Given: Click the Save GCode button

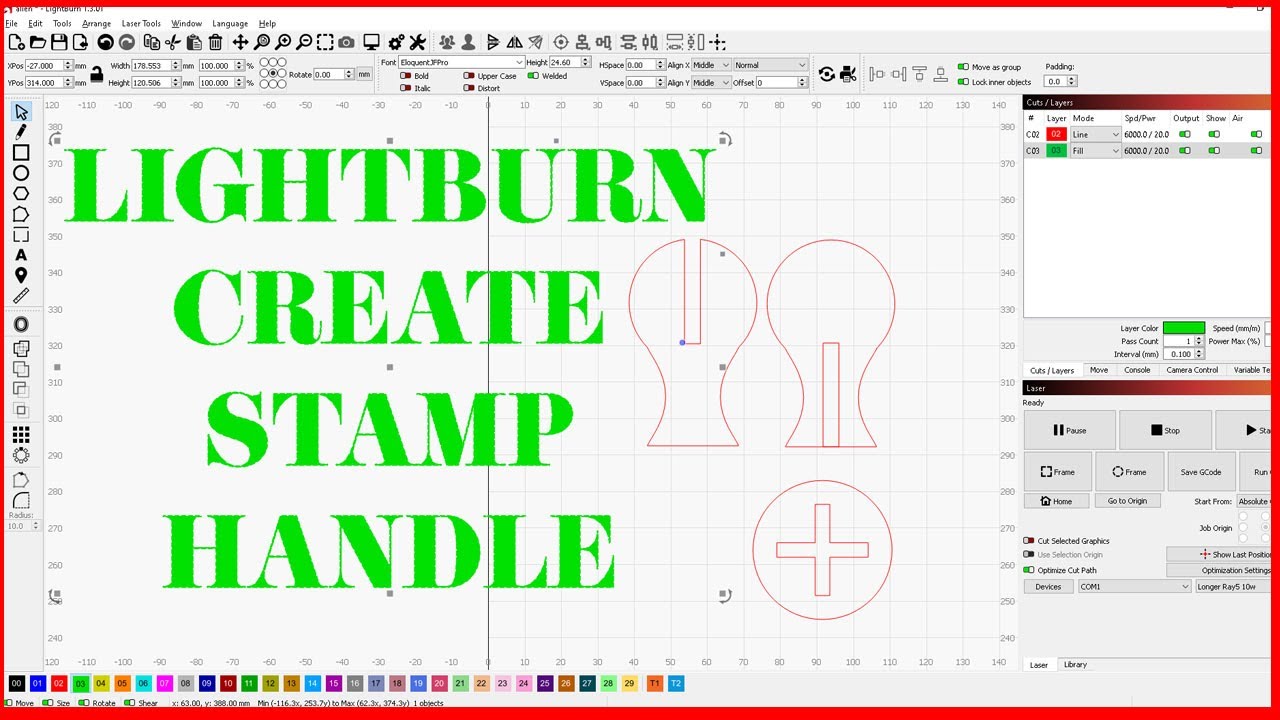Looking at the screenshot, I should (x=1201, y=472).
